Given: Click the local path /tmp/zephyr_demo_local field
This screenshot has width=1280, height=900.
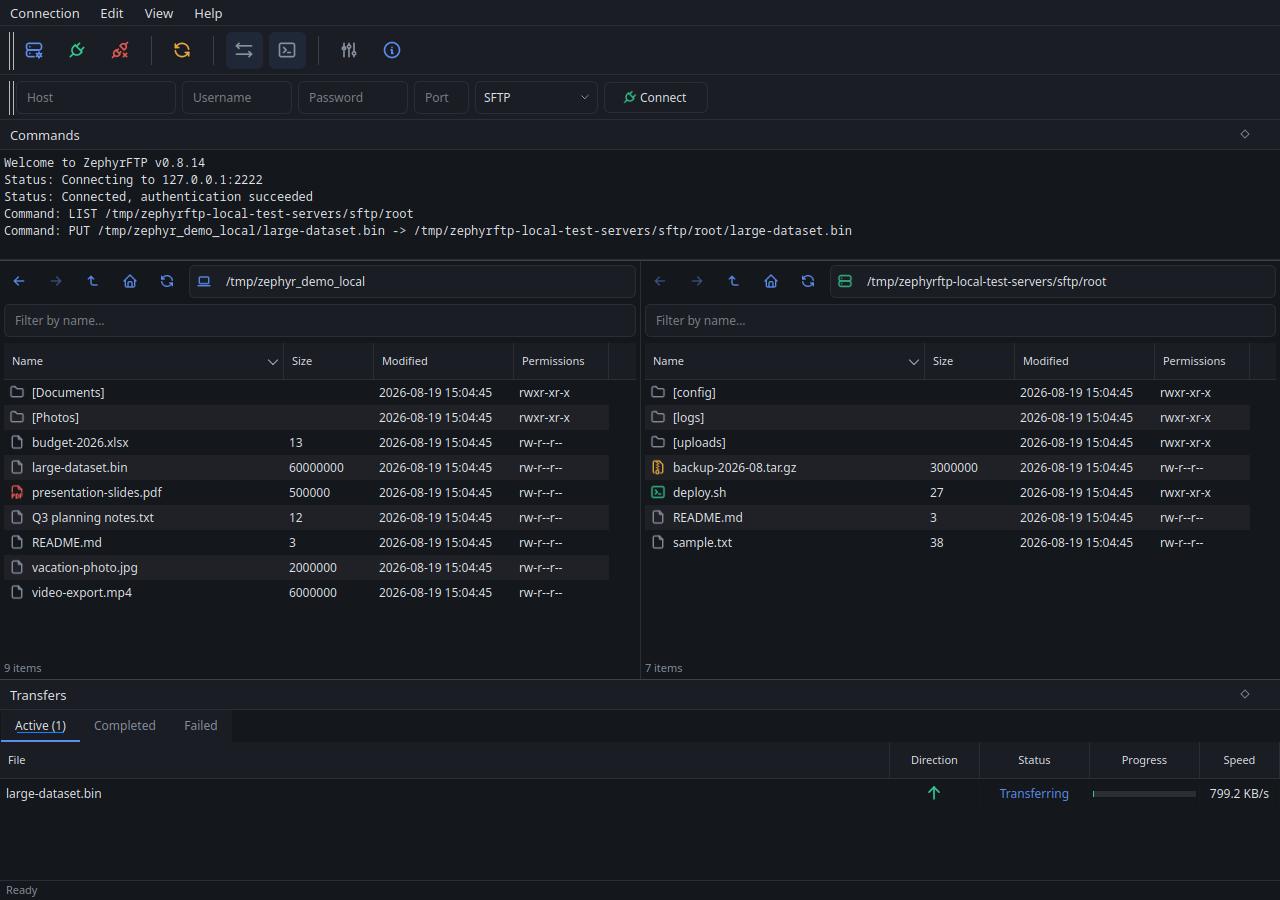Looking at the screenshot, I should [412, 281].
